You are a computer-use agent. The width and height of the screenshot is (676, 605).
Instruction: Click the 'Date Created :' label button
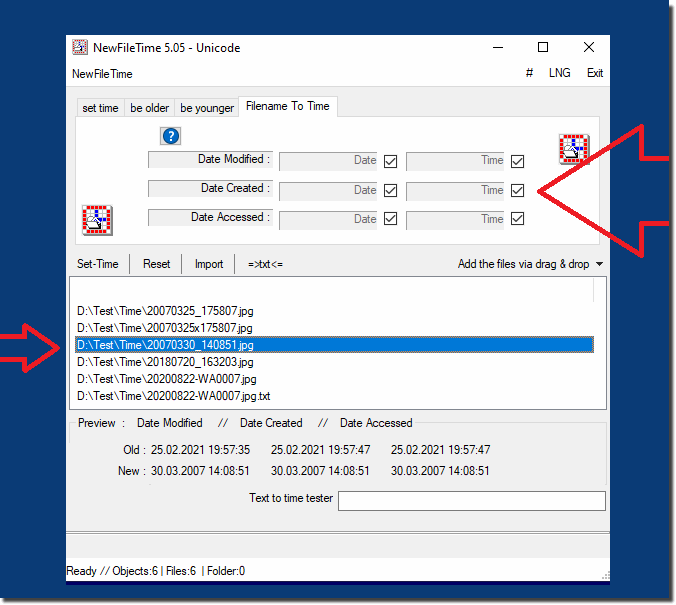[x=210, y=188]
